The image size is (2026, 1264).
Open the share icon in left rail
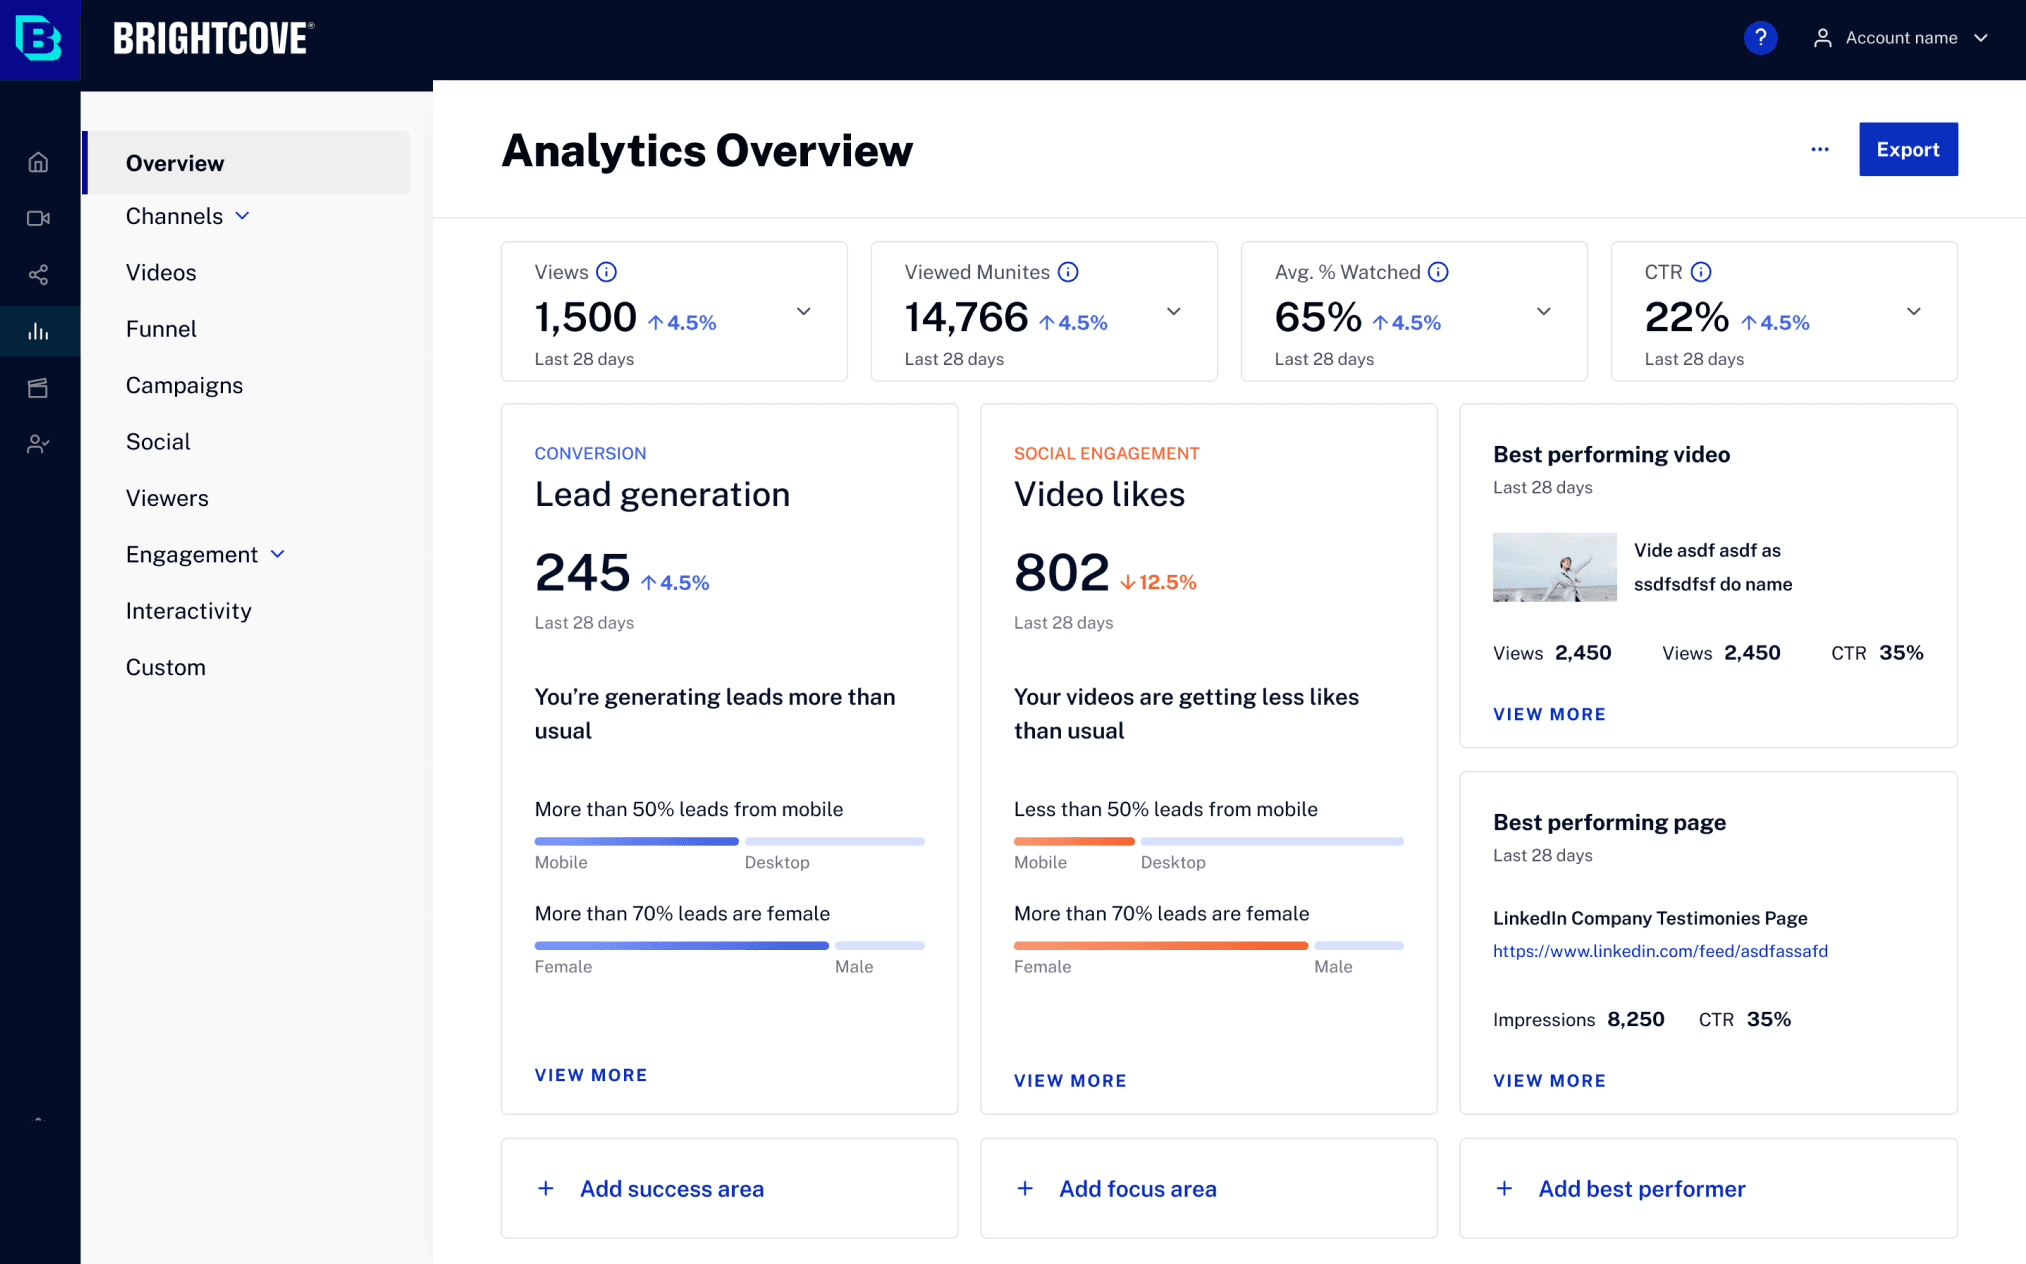[38, 275]
